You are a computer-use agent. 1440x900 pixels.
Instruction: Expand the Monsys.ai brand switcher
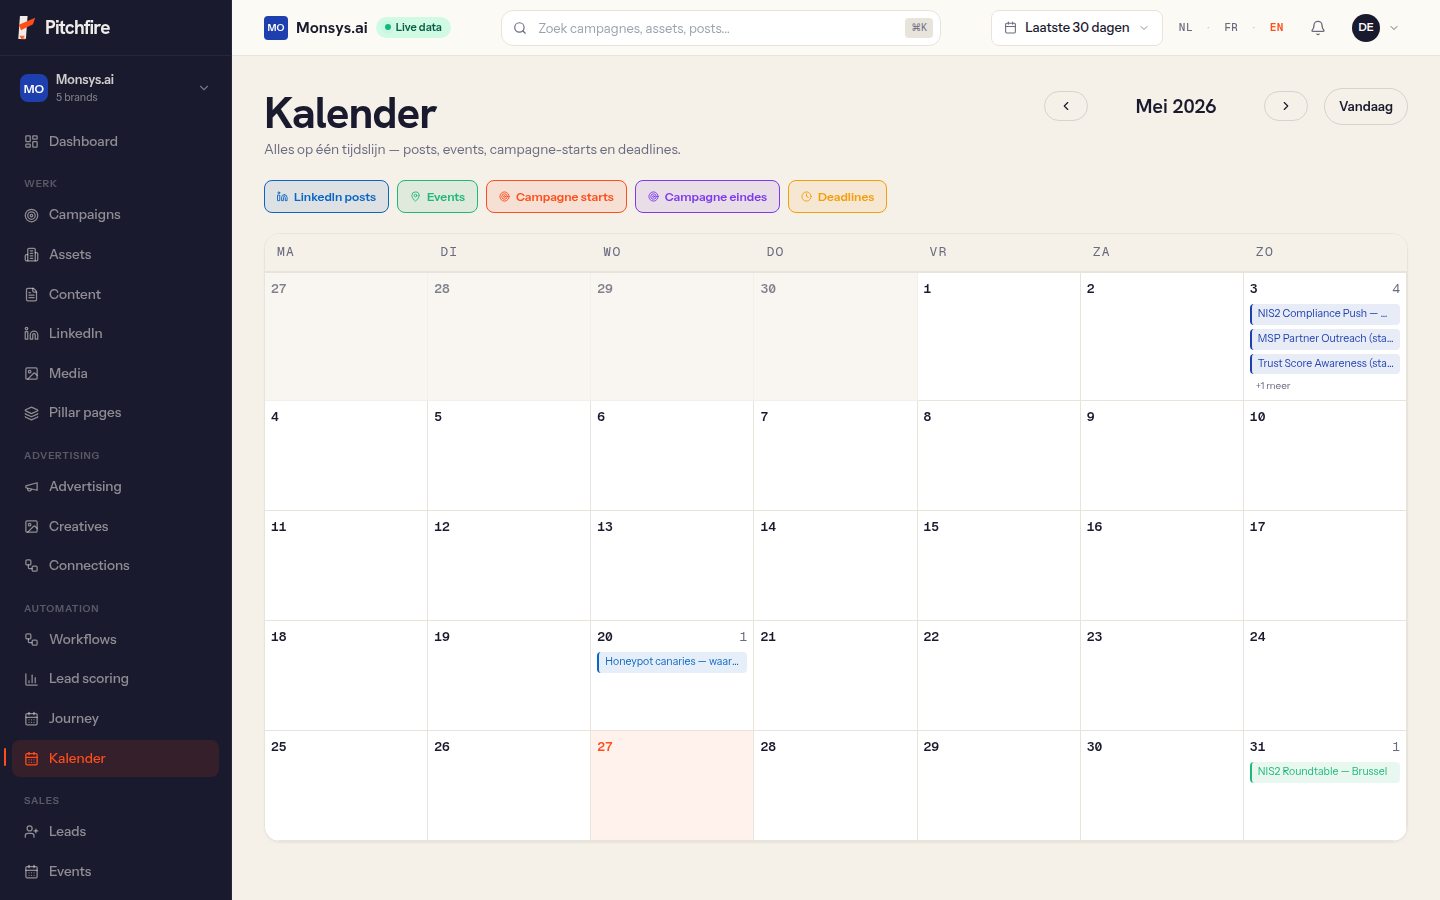tap(116, 88)
